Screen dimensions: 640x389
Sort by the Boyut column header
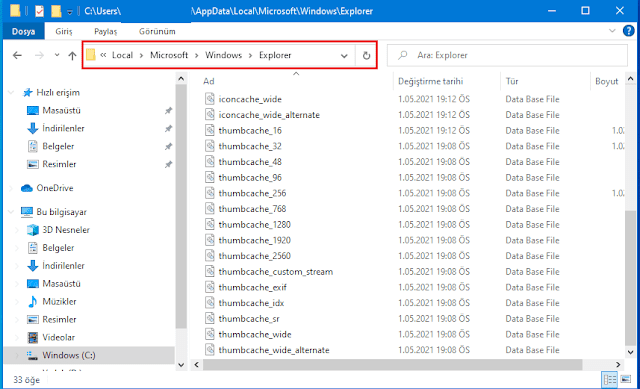[607, 81]
